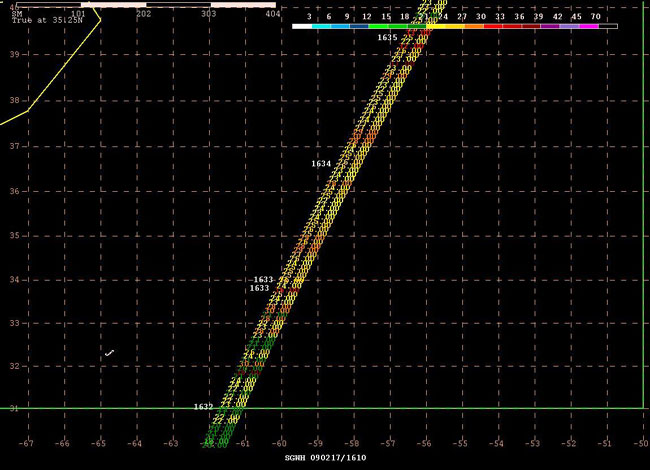This screenshot has height=470, width=650.
Task: Click the white color scale segment under 3
Action: [302, 26]
